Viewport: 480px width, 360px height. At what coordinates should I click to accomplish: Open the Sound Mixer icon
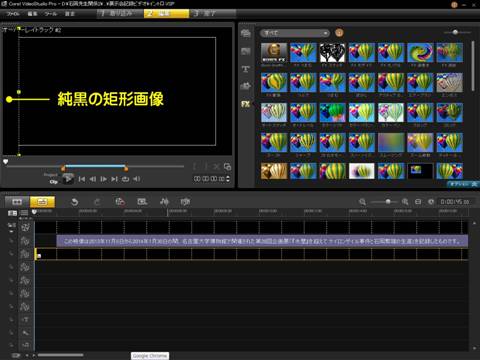tap(164, 202)
